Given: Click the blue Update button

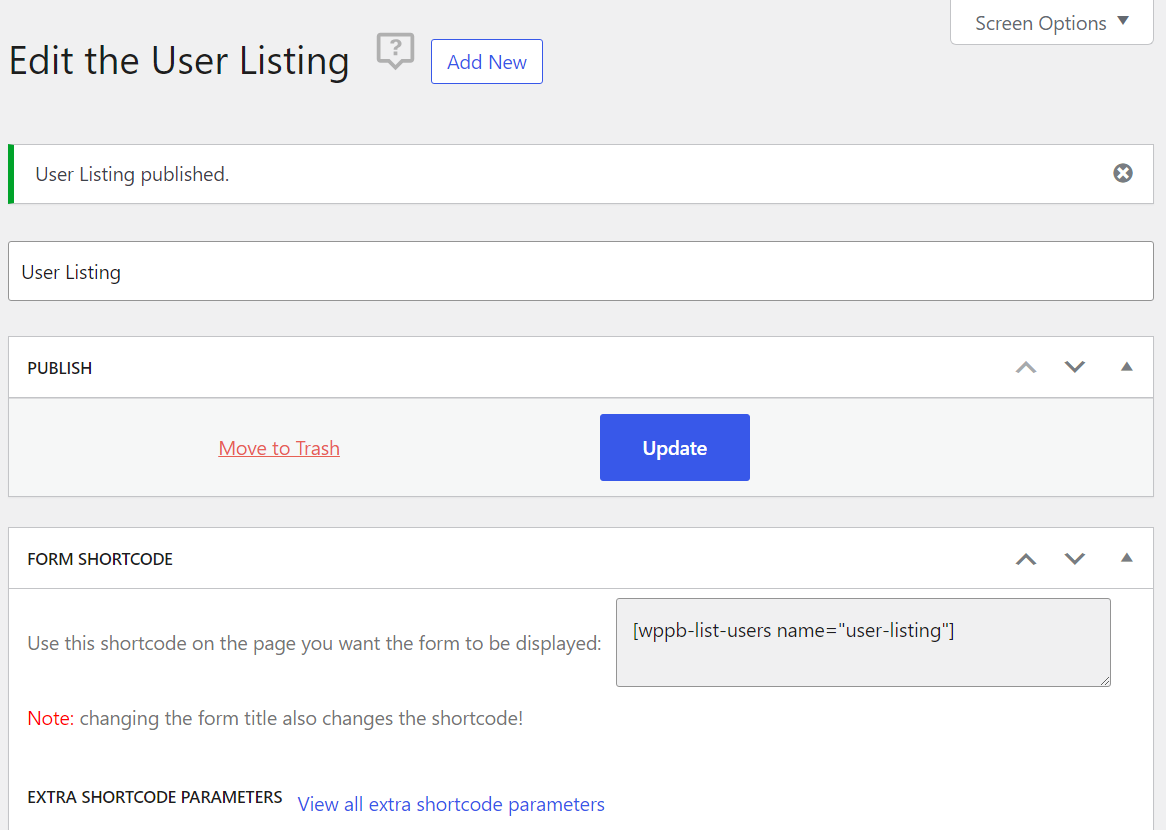Looking at the screenshot, I should tap(674, 448).
